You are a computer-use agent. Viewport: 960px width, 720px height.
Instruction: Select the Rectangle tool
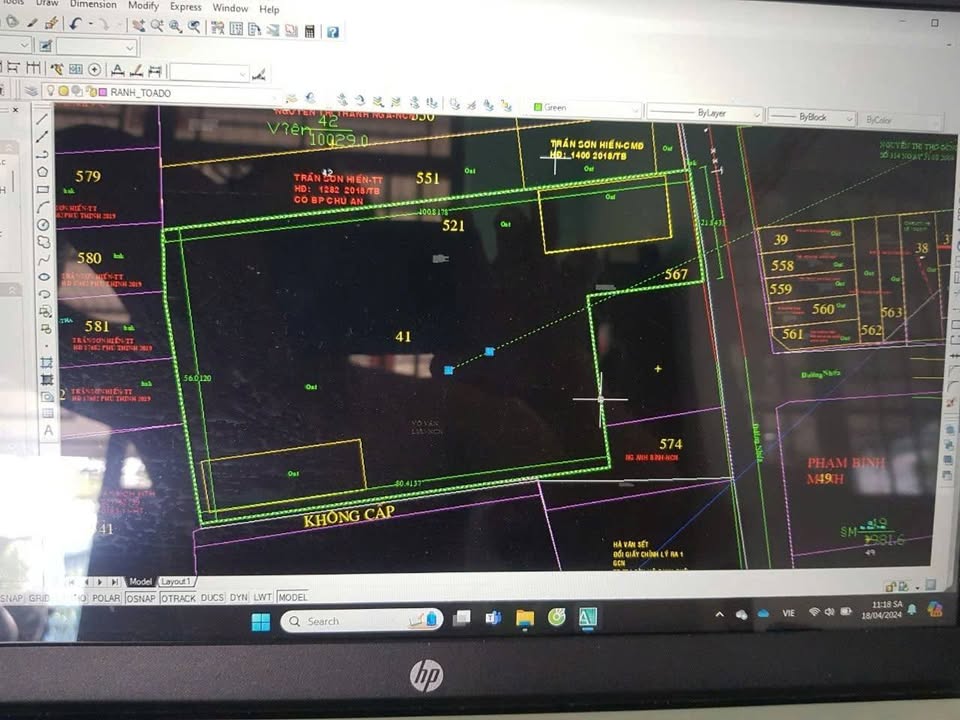tap(42, 189)
